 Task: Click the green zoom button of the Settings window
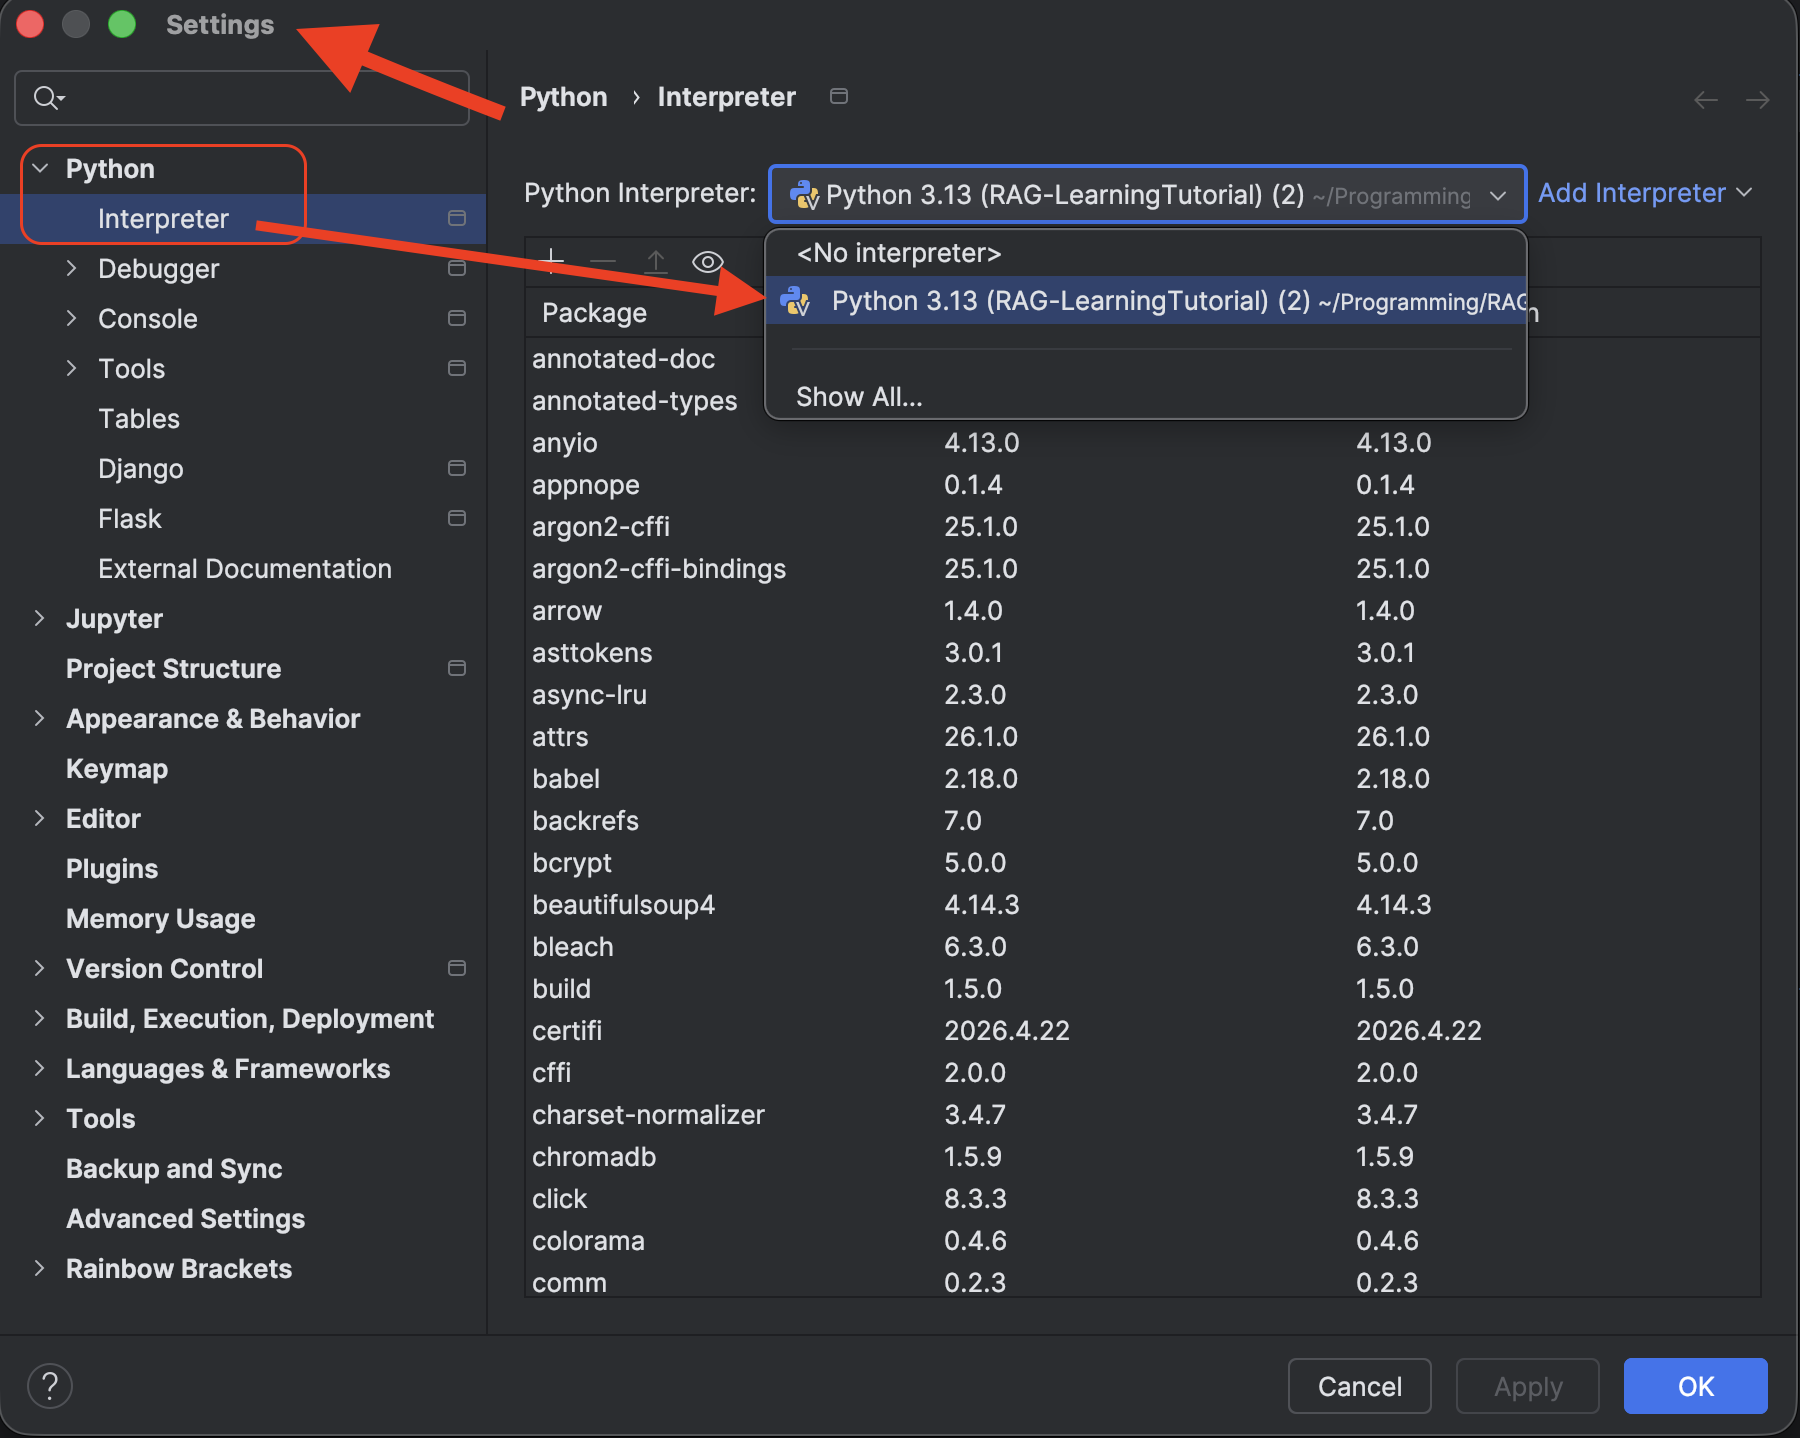tap(122, 24)
